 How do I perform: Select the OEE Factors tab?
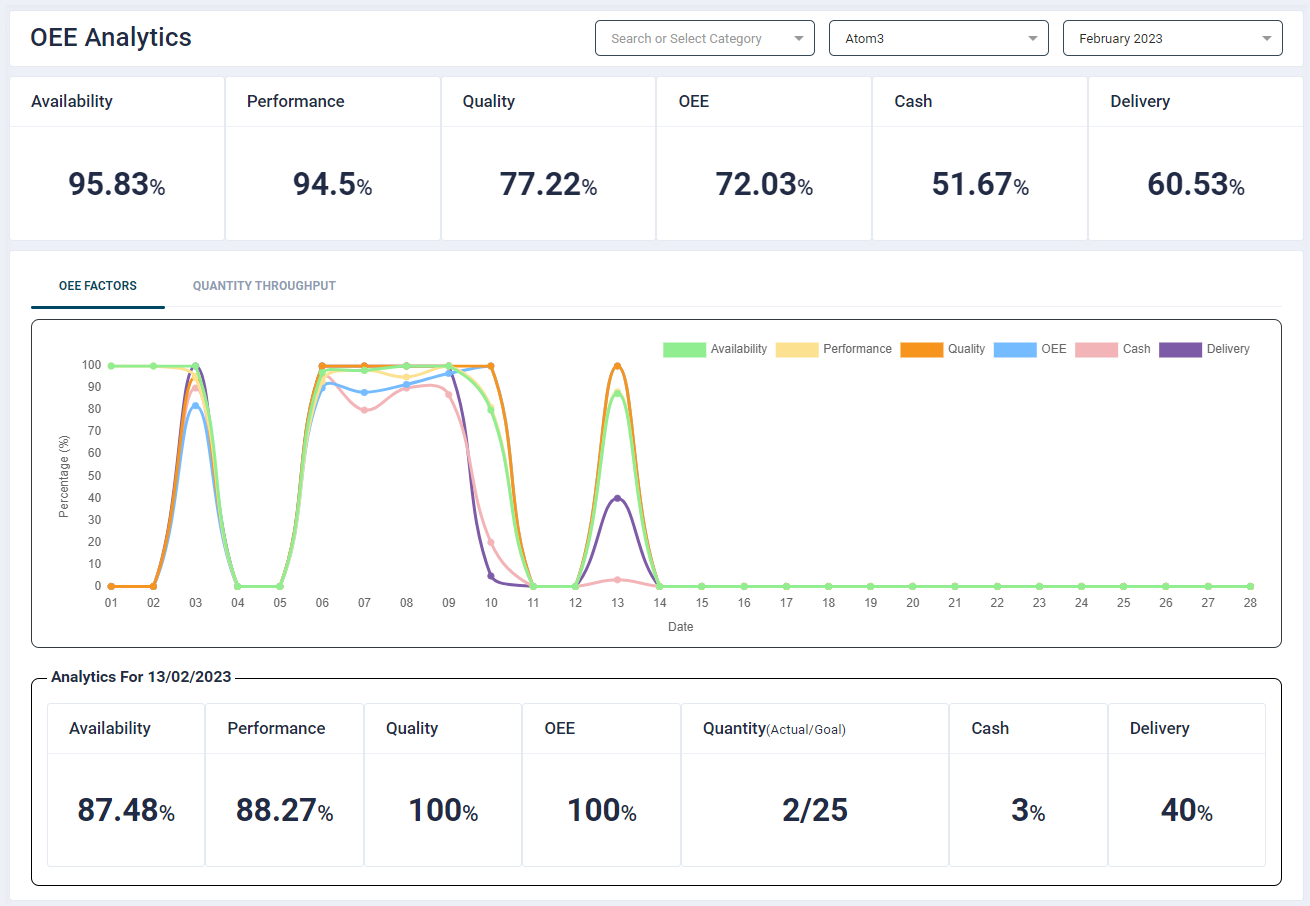click(x=98, y=286)
